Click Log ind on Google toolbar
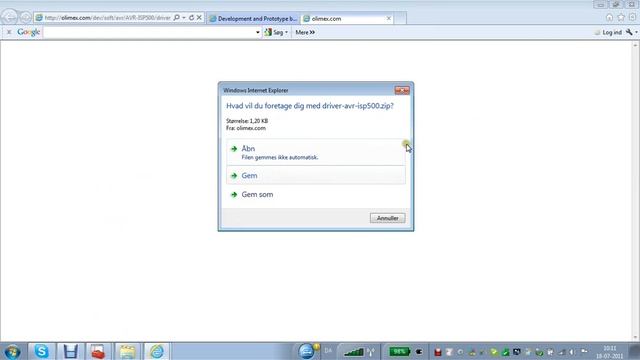Image resolution: width=640 pixels, height=360 pixels. coord(611,32)
